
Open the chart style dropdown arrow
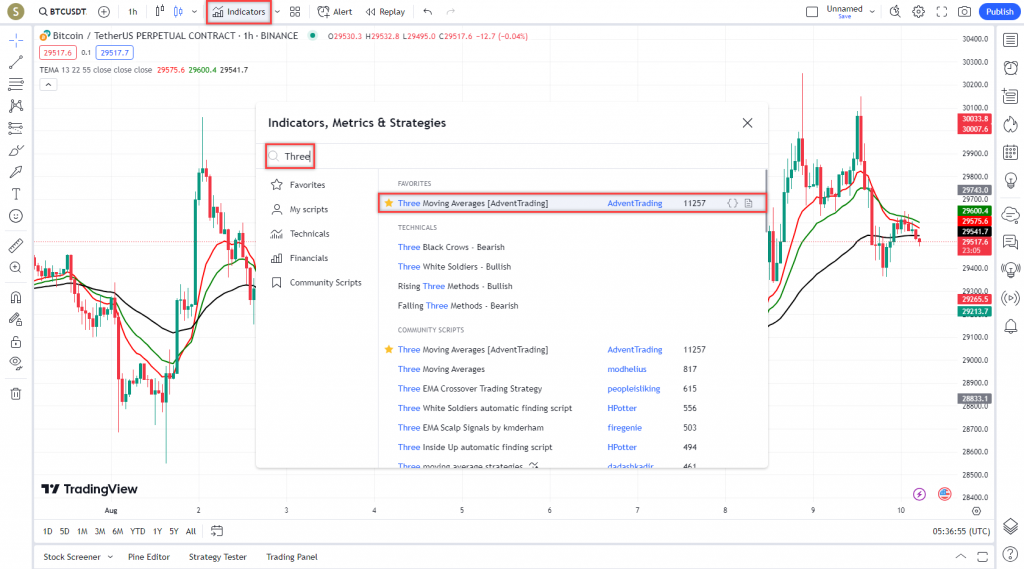(x=195, y=12)
